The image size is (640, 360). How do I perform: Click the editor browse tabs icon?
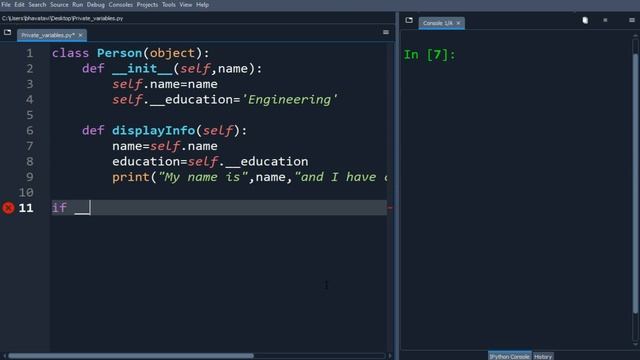[7, 32]
